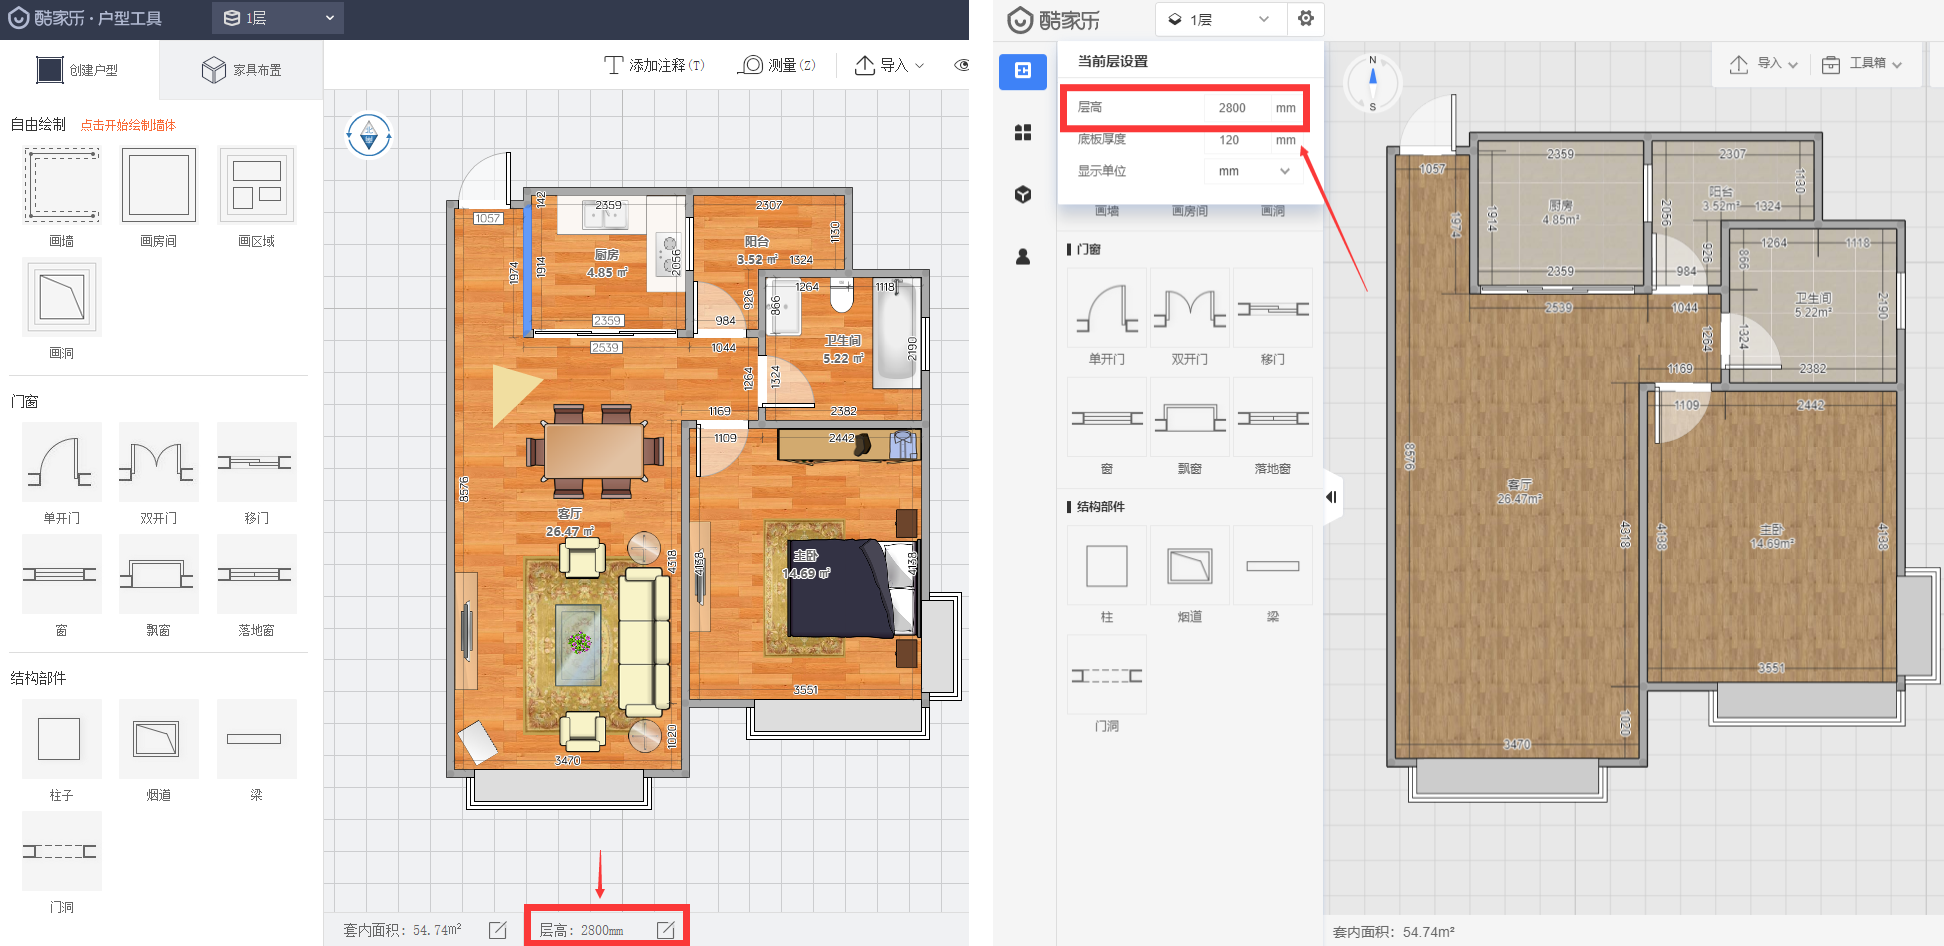Switch to 家具布置 tab
This screenshot has width=1944, height=946.
click(242, 70)
